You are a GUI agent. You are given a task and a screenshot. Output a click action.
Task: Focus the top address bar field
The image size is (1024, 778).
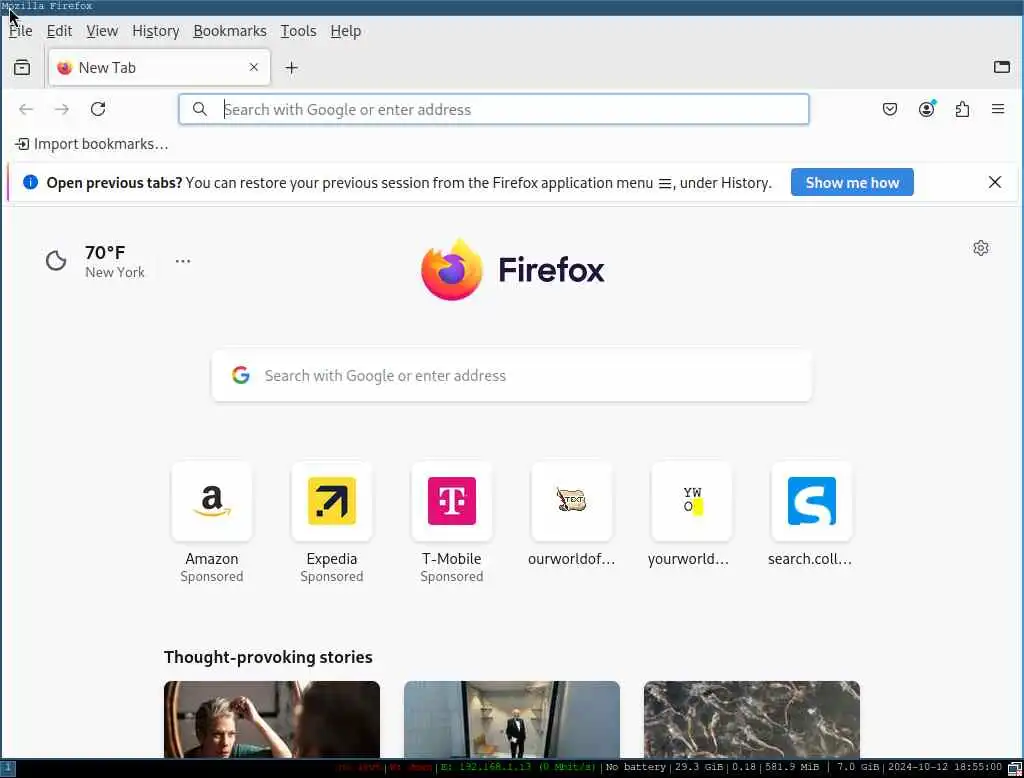494,109
